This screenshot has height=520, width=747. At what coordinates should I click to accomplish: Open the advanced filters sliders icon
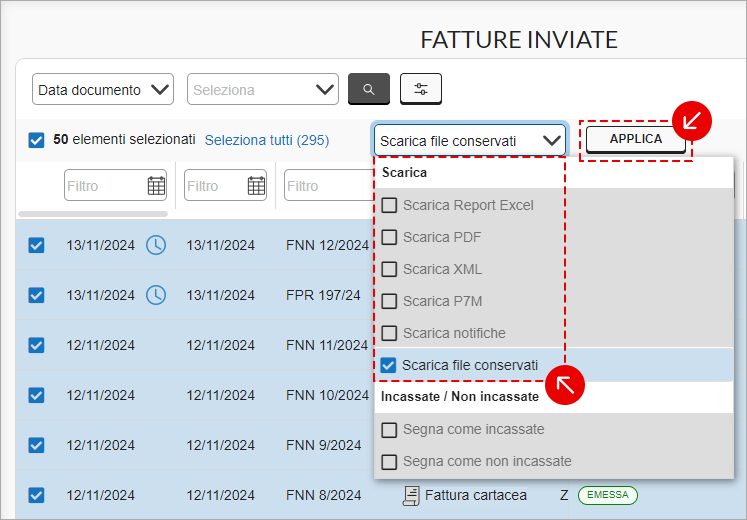pos(421,89)
